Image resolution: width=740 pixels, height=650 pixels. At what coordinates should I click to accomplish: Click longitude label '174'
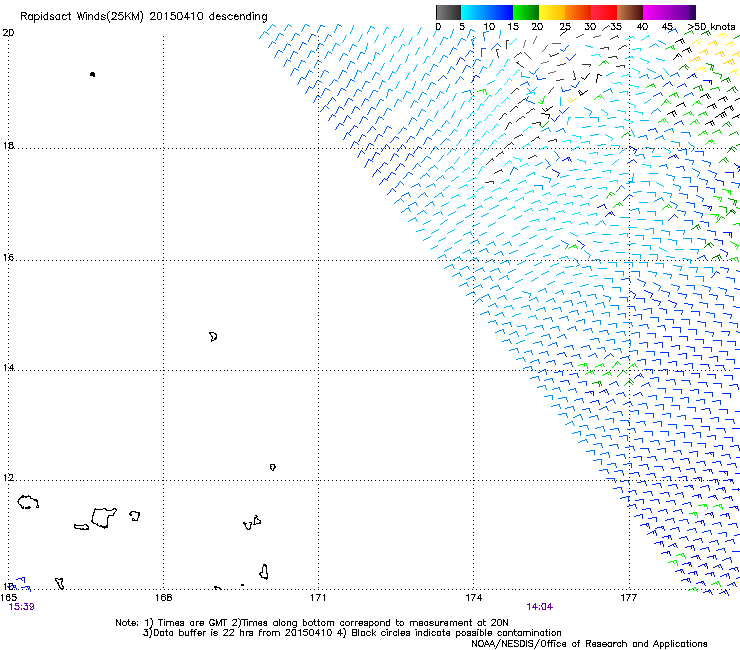(x=473, y=598)
